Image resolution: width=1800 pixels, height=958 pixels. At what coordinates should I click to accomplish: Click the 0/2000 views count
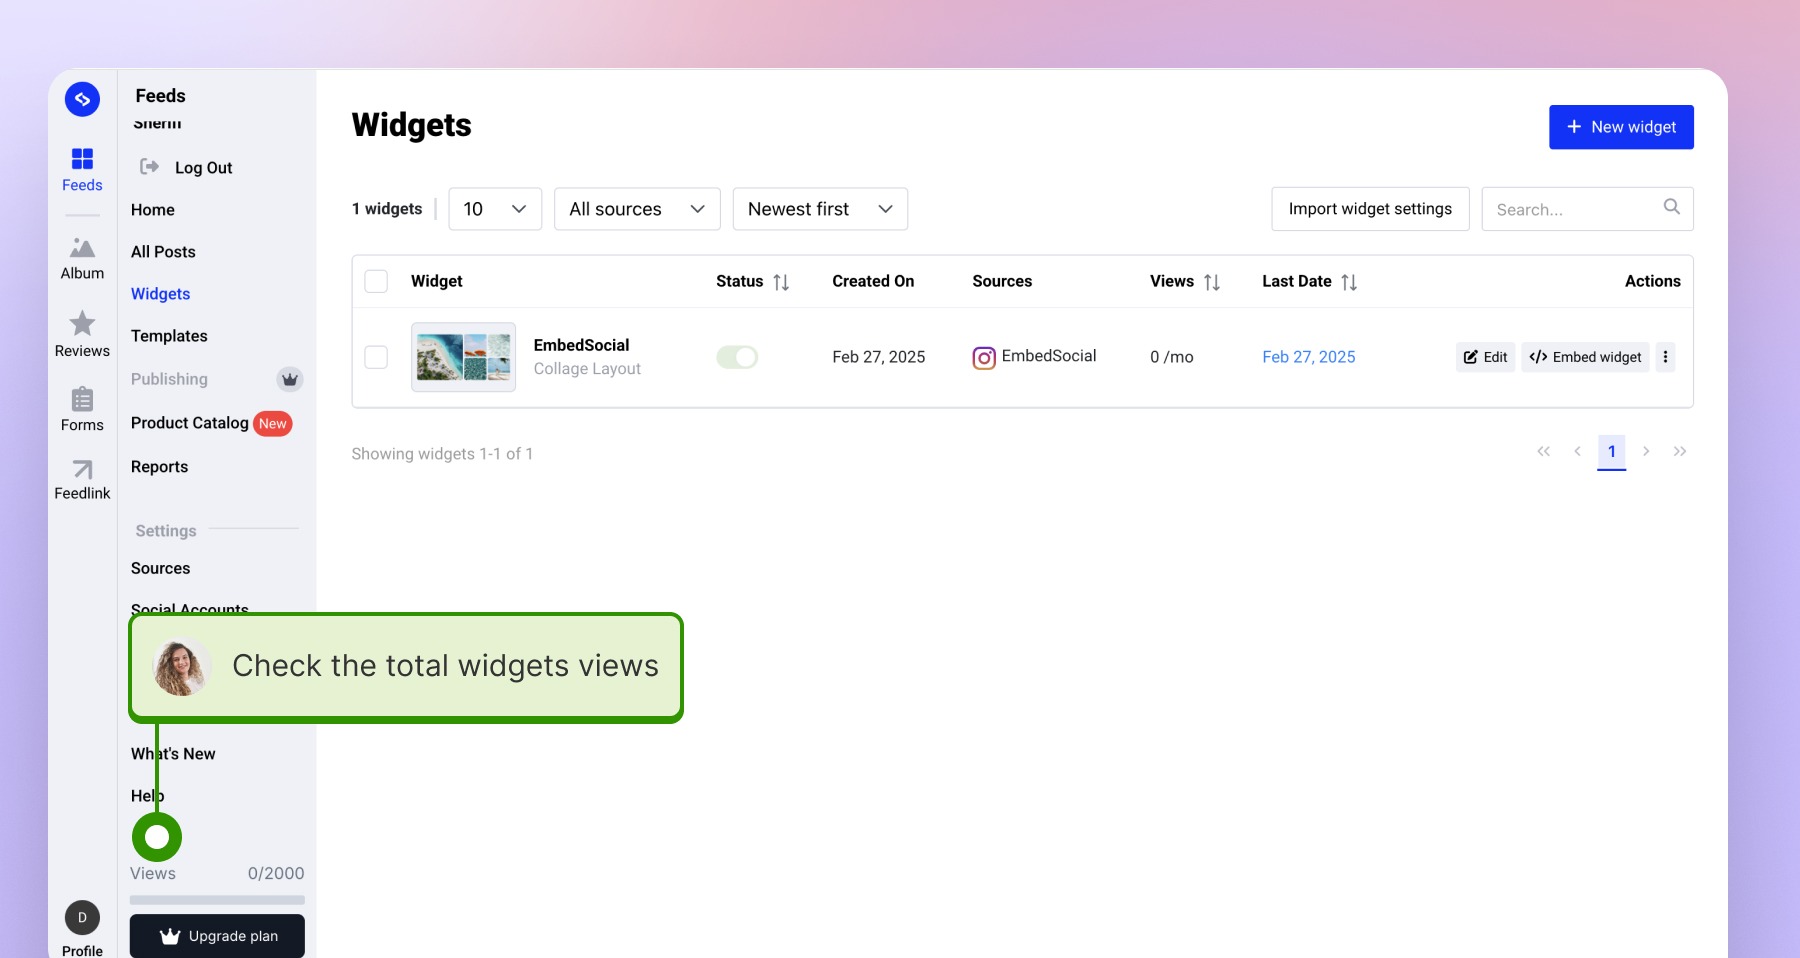tap(276, 873)
